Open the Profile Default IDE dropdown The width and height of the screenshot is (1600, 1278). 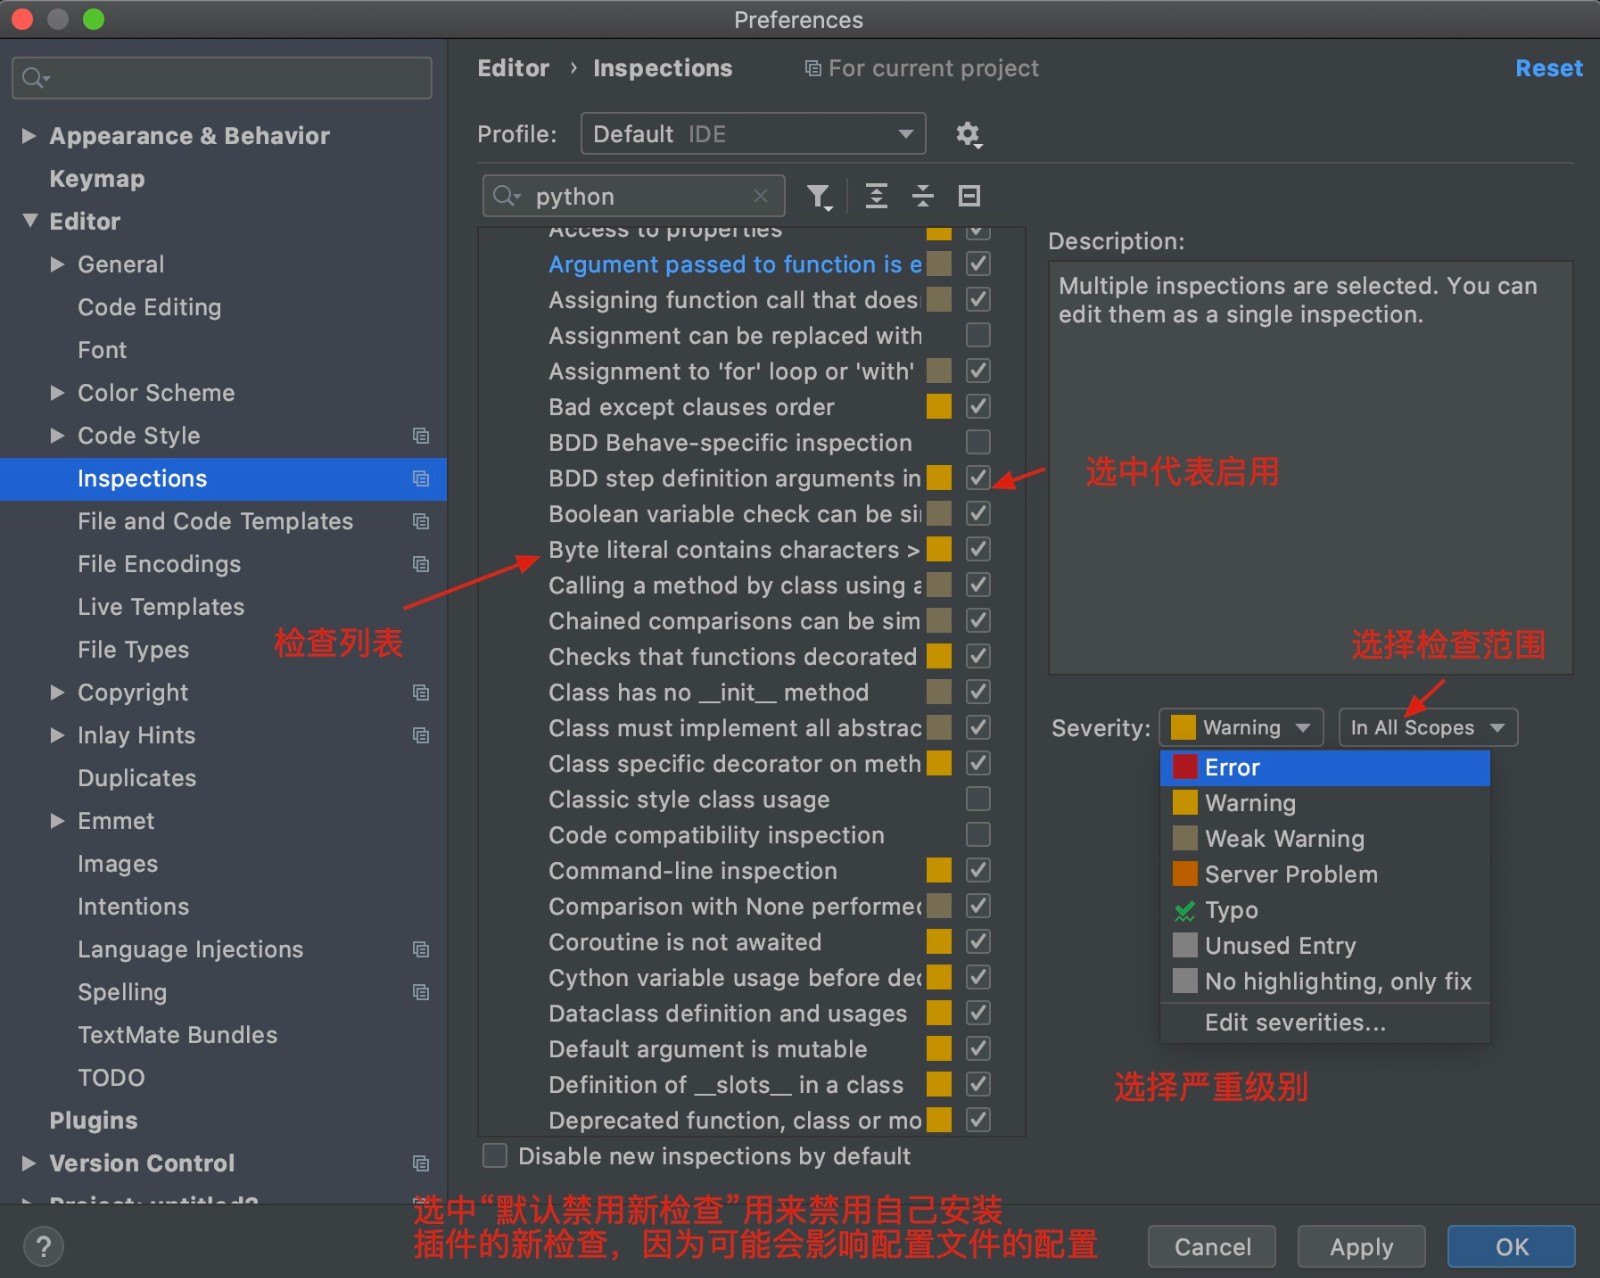click(753, 134)
